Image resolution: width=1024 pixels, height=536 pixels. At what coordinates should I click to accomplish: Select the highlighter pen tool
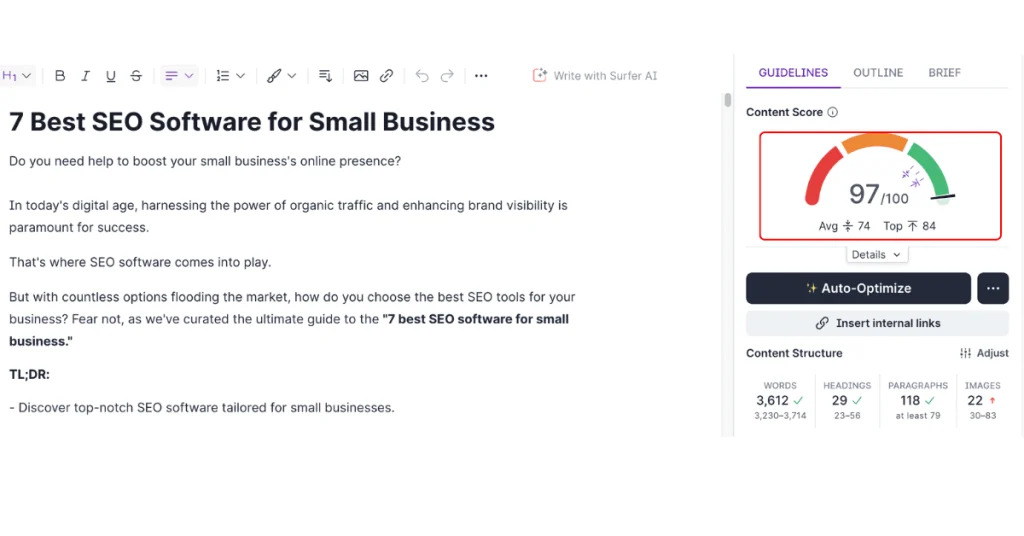tap(274, 76)
